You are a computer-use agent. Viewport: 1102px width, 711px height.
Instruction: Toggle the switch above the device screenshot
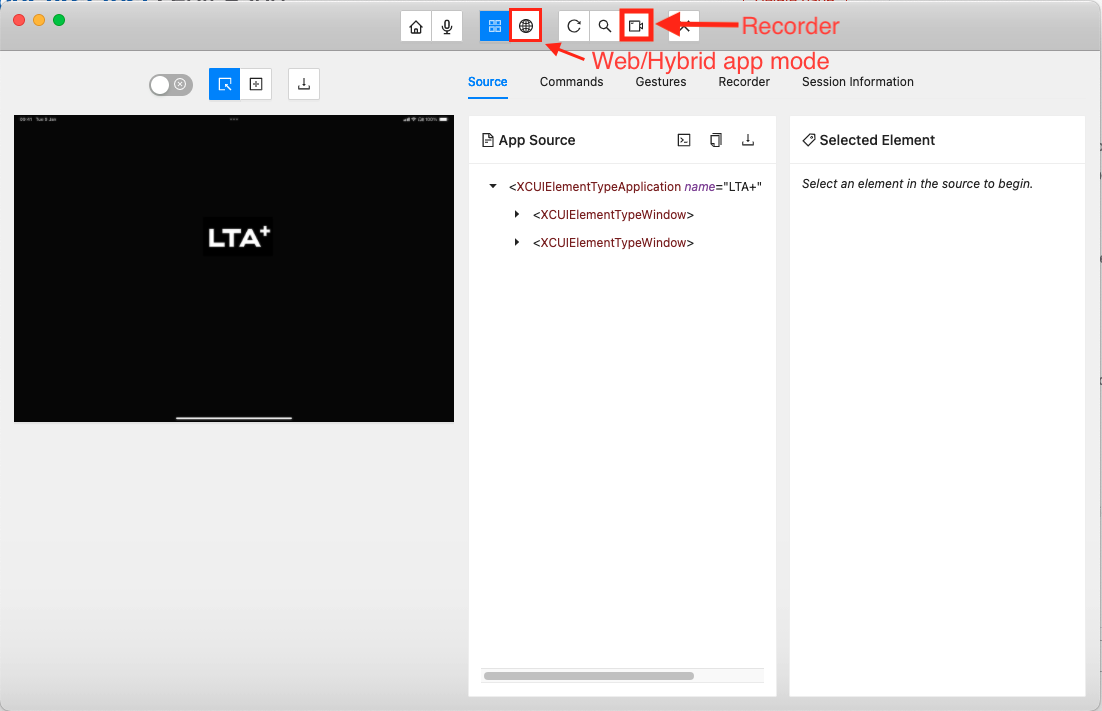(x=169, y=85)
